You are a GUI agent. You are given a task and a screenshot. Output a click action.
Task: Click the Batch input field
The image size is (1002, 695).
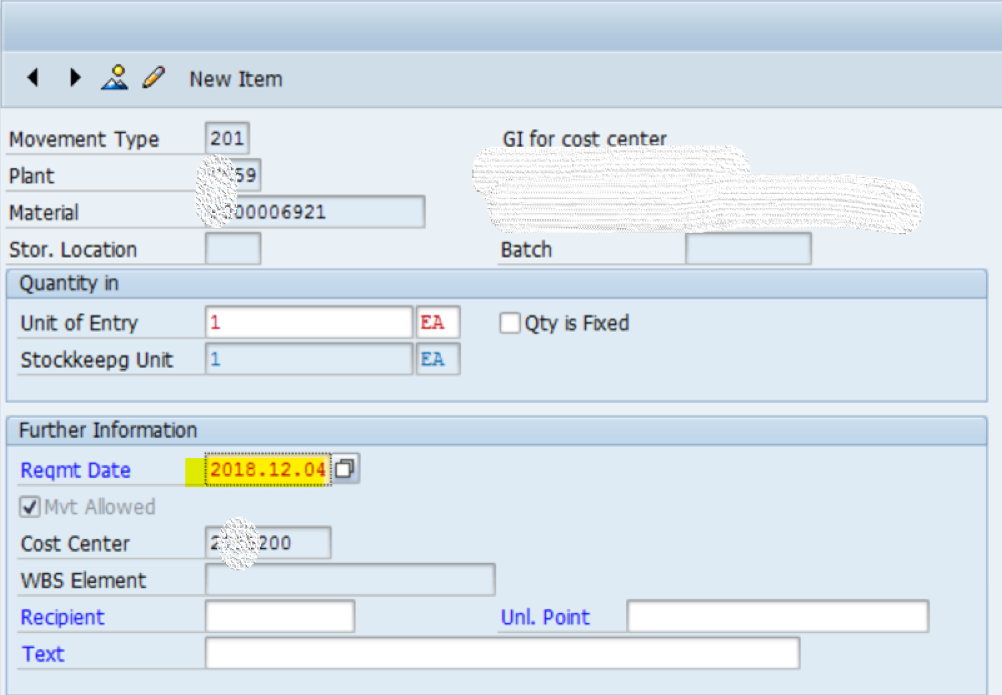click(748, 248)
